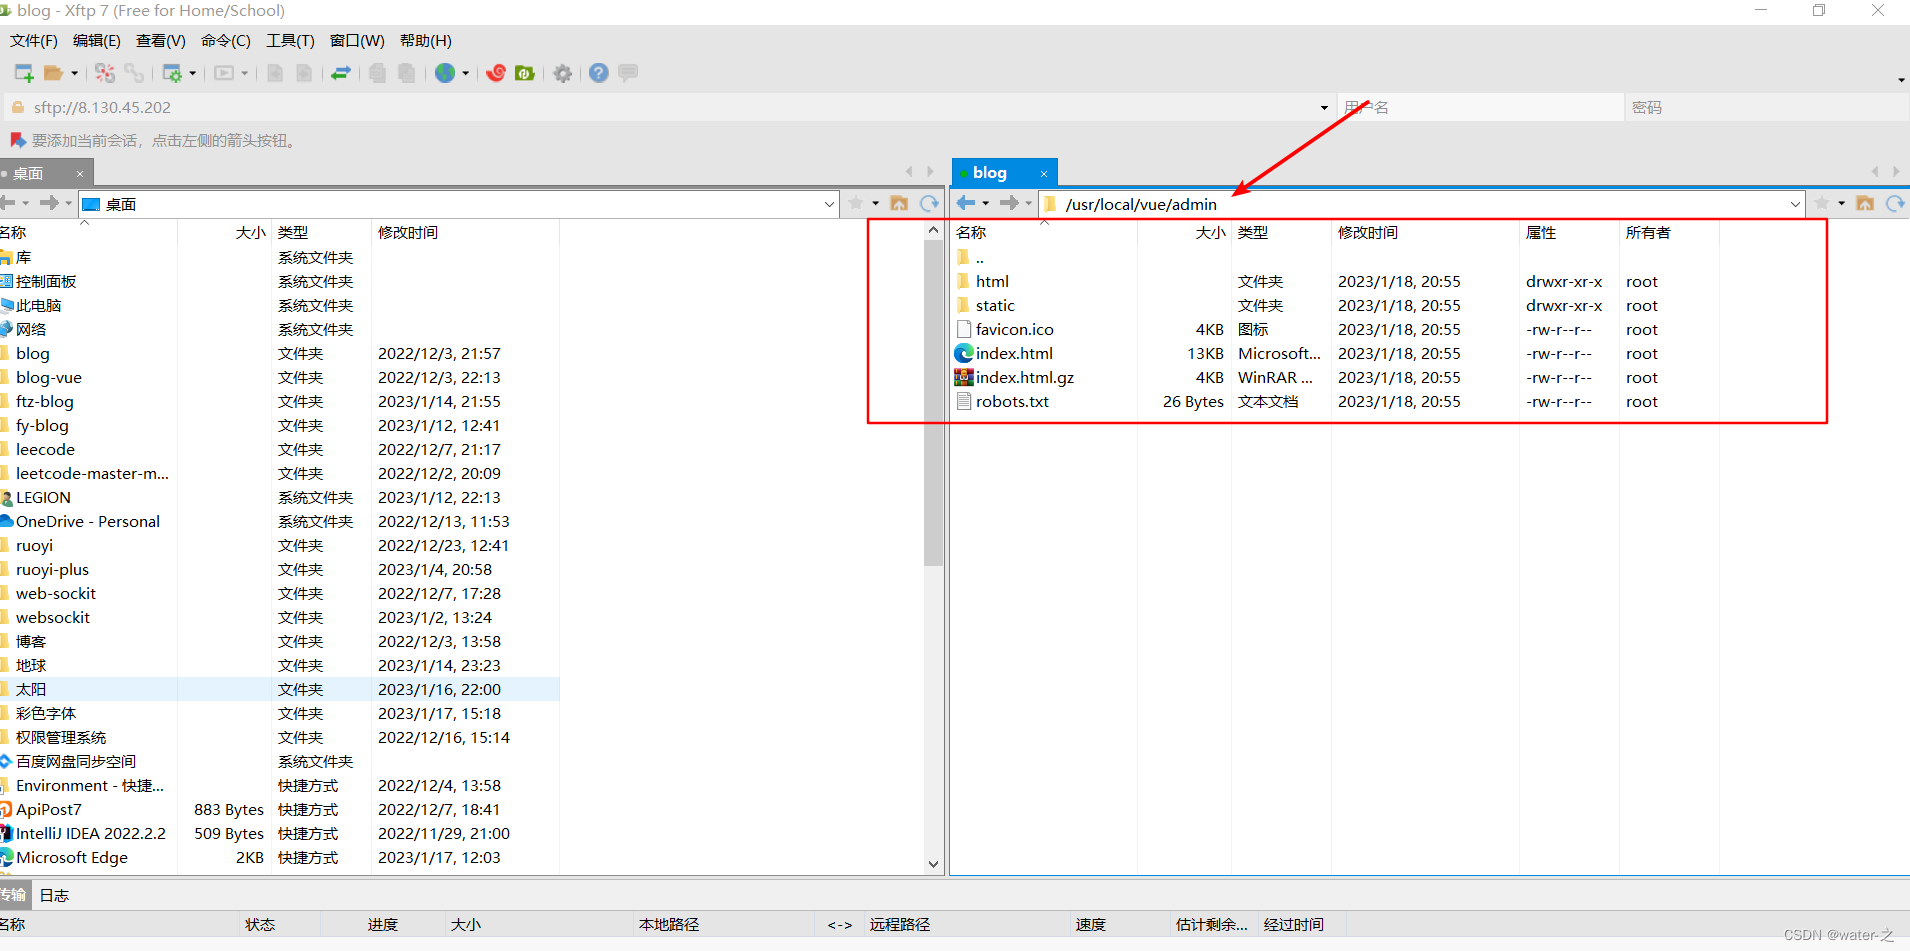The height and width of the screenshot is (951, 1910).
Task: Close the 桌面 local tab
Action: [x=80, y=174]
